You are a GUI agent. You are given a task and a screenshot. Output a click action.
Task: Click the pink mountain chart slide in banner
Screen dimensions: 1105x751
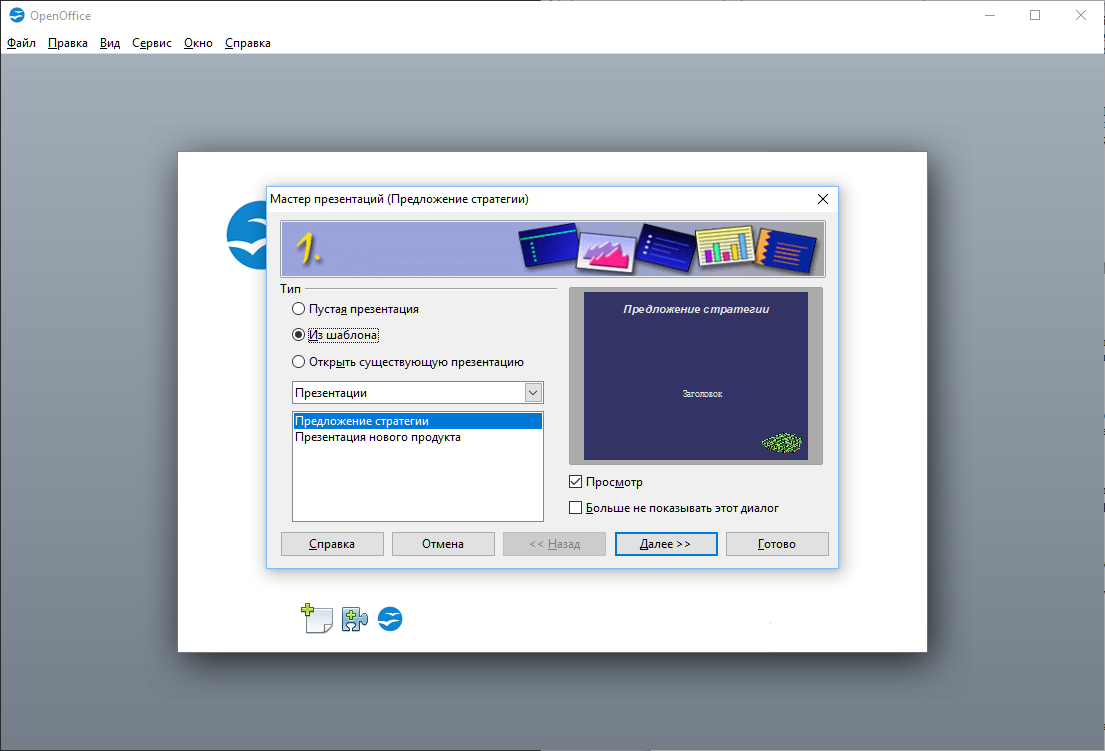coord(606,252)
